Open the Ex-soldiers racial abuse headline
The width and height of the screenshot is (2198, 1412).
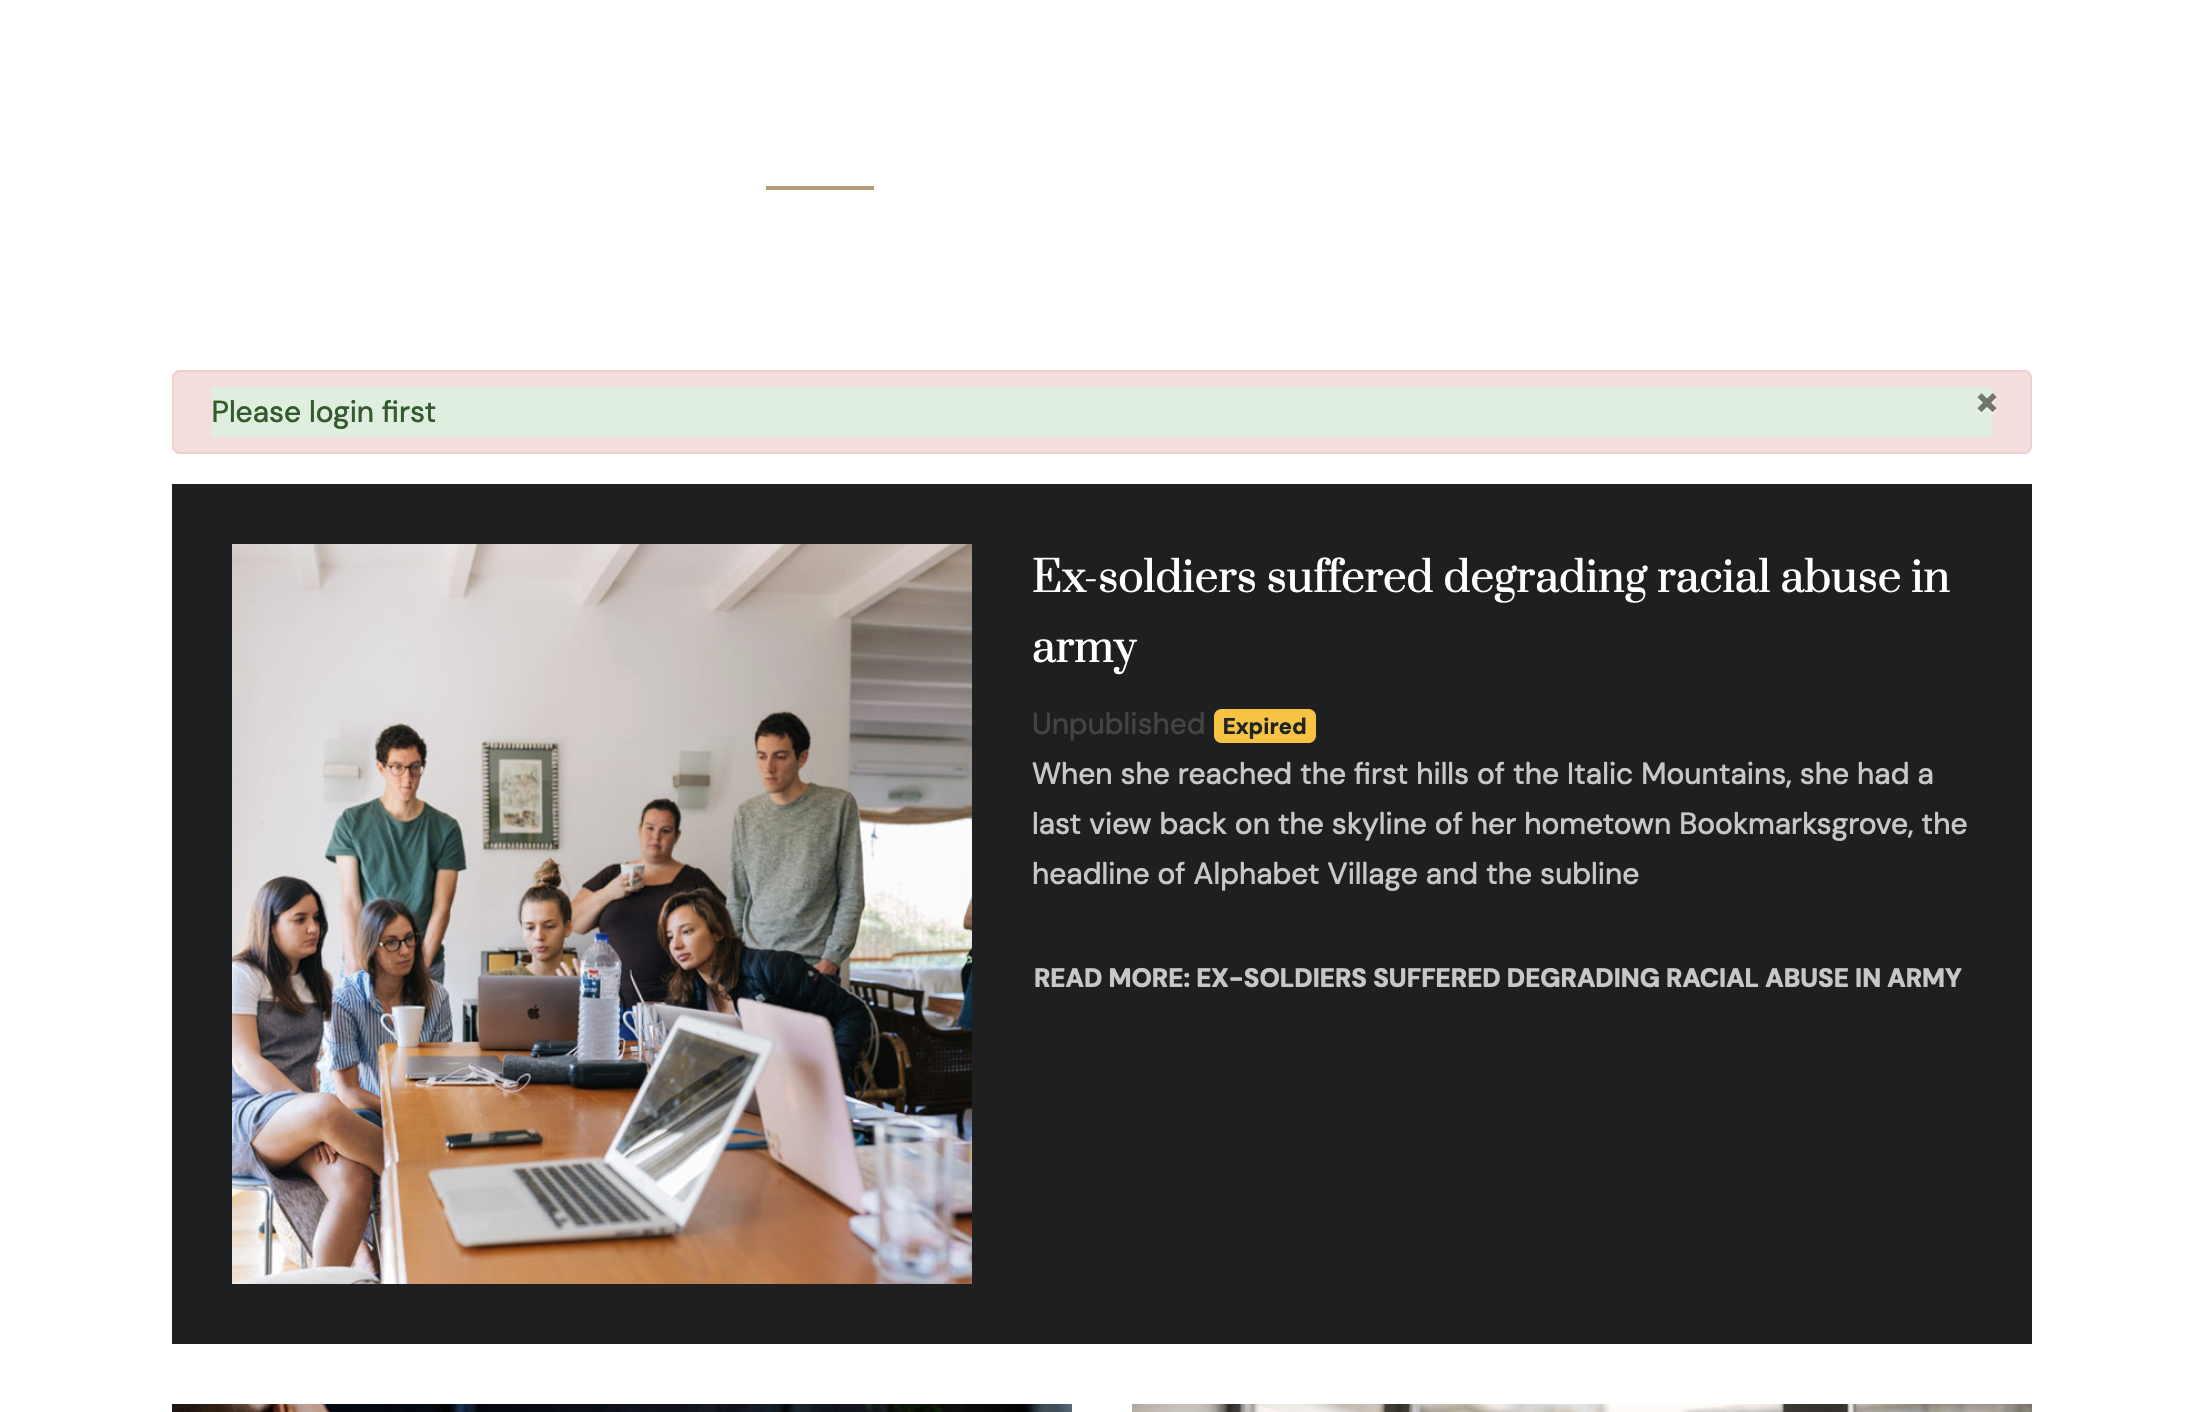[1490, 577]
